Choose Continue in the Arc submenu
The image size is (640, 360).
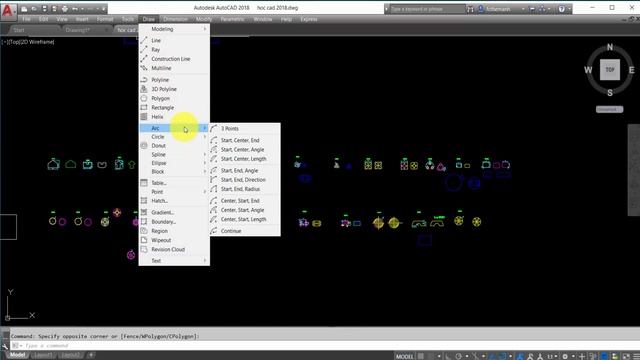pyautogui.click(x=245, y=231)
